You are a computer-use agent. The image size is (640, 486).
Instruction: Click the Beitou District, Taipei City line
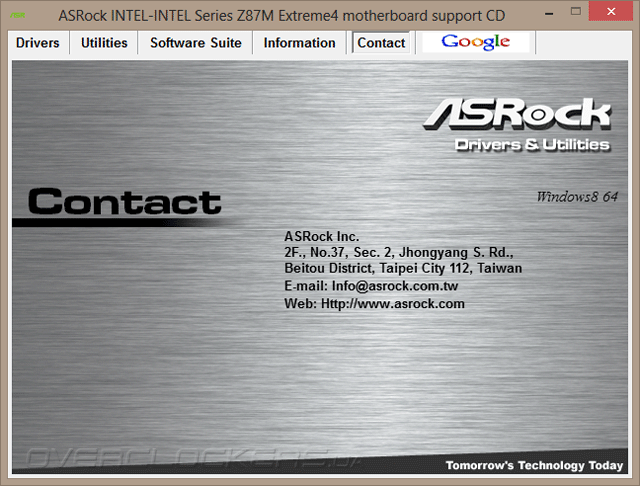tap(403, 269)
